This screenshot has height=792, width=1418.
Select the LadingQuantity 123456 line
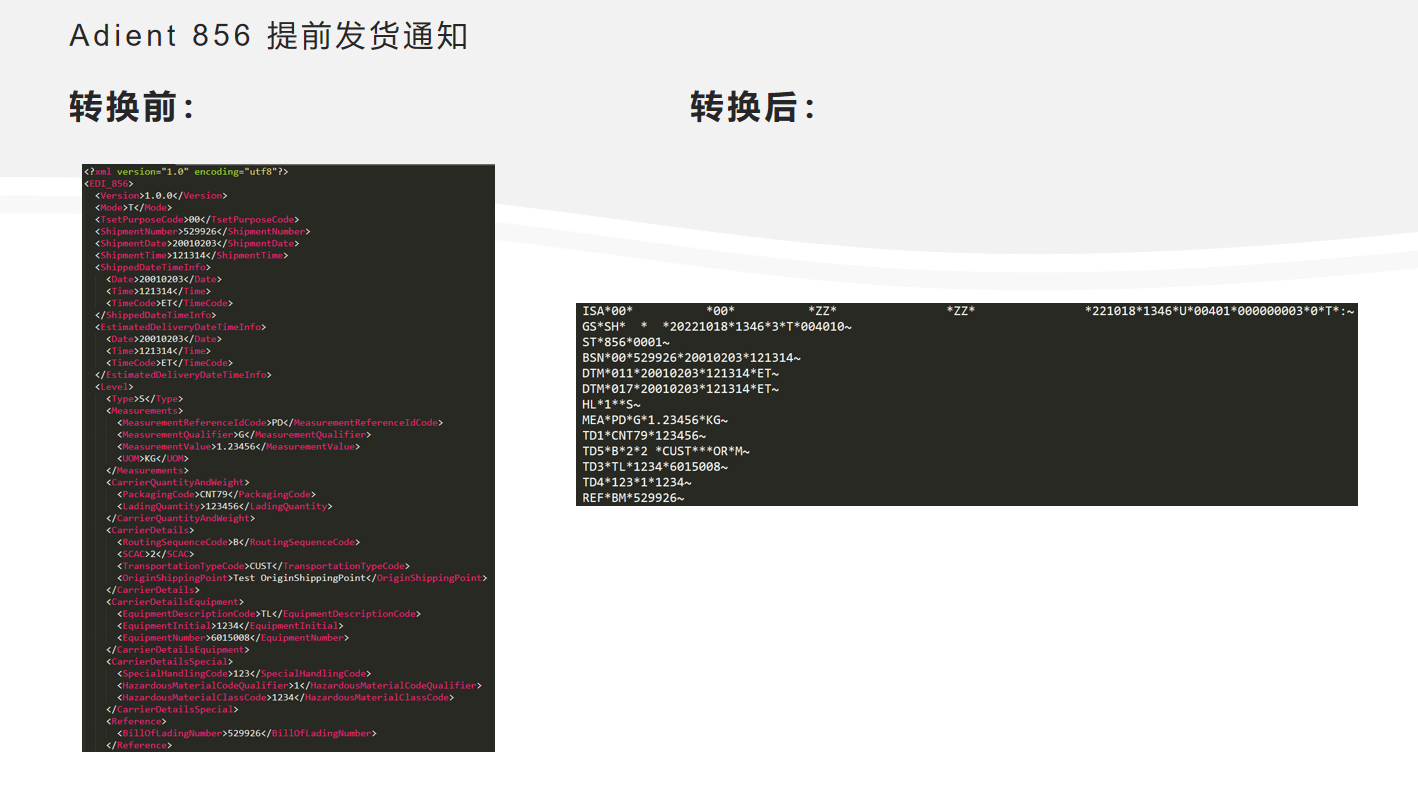[x=225, y=506]
